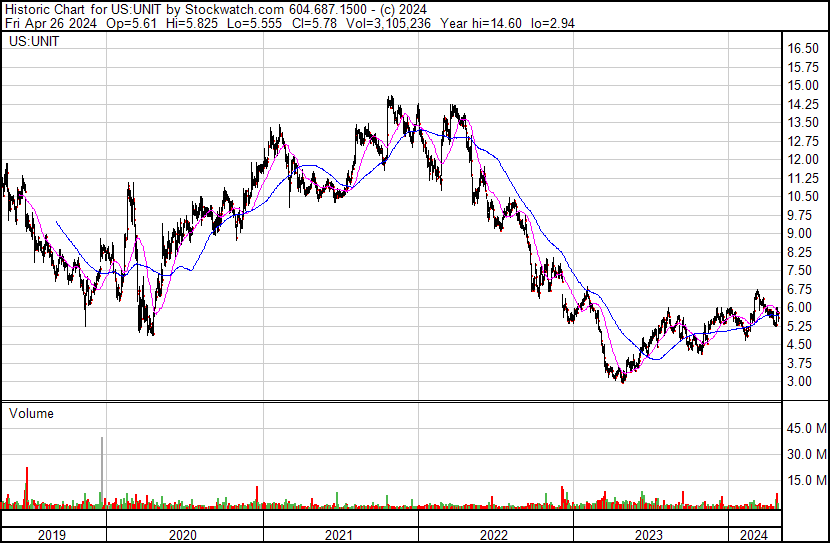Click the 30.0 M volume axis label
830x543 pixels.
[805, 455]
